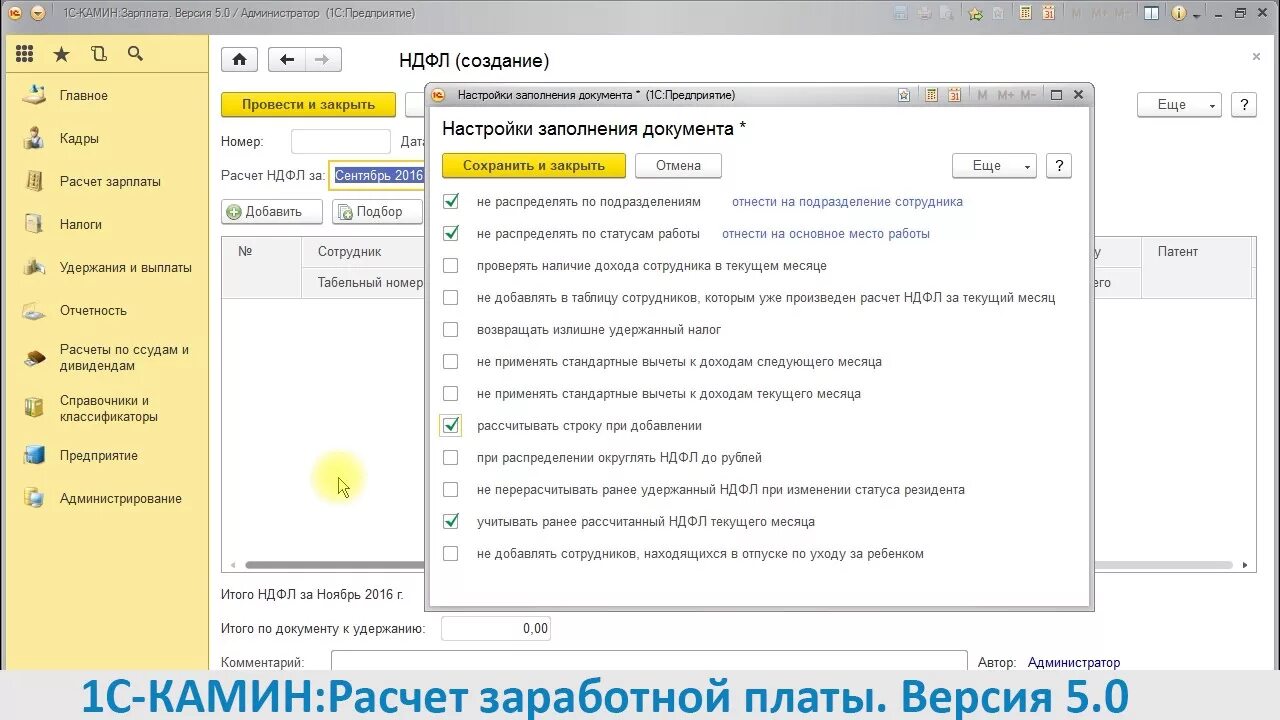Check не применять вычеты следующего месяца

(451, 362)
